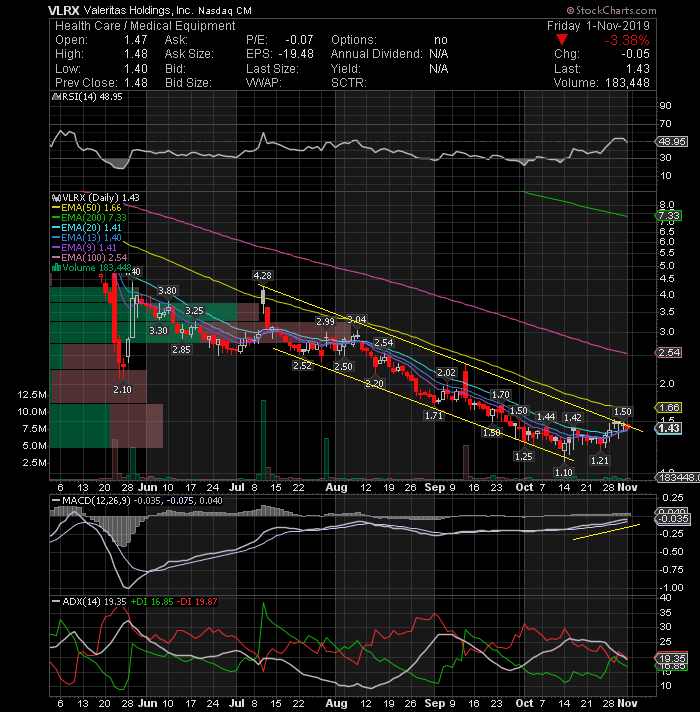Click the 1.42 price label
Image resolution: width=700 pixels, height=712 pixels.
573,418
